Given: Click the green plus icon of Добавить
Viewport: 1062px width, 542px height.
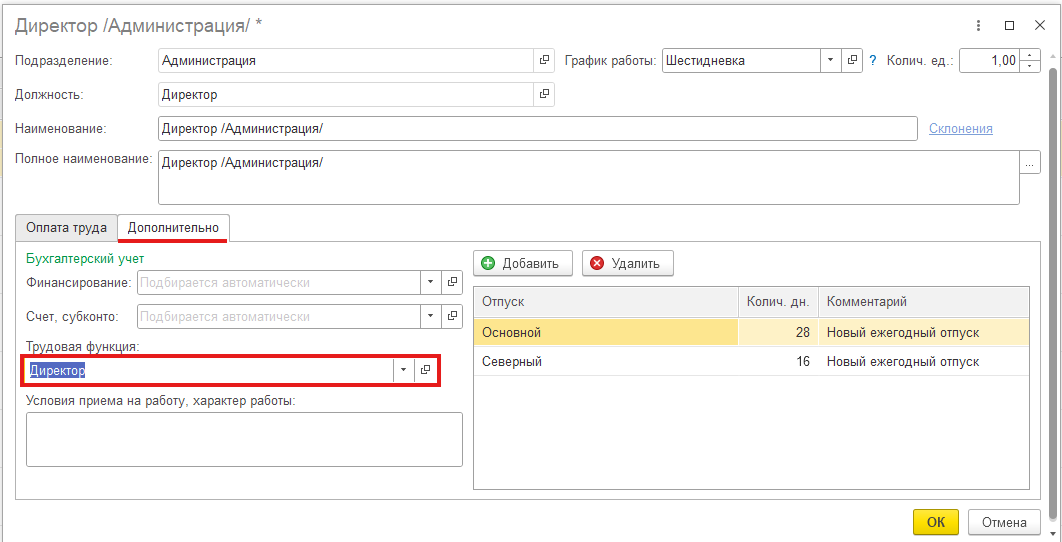Looking at the screenshot, I should (x=488, y=264).
